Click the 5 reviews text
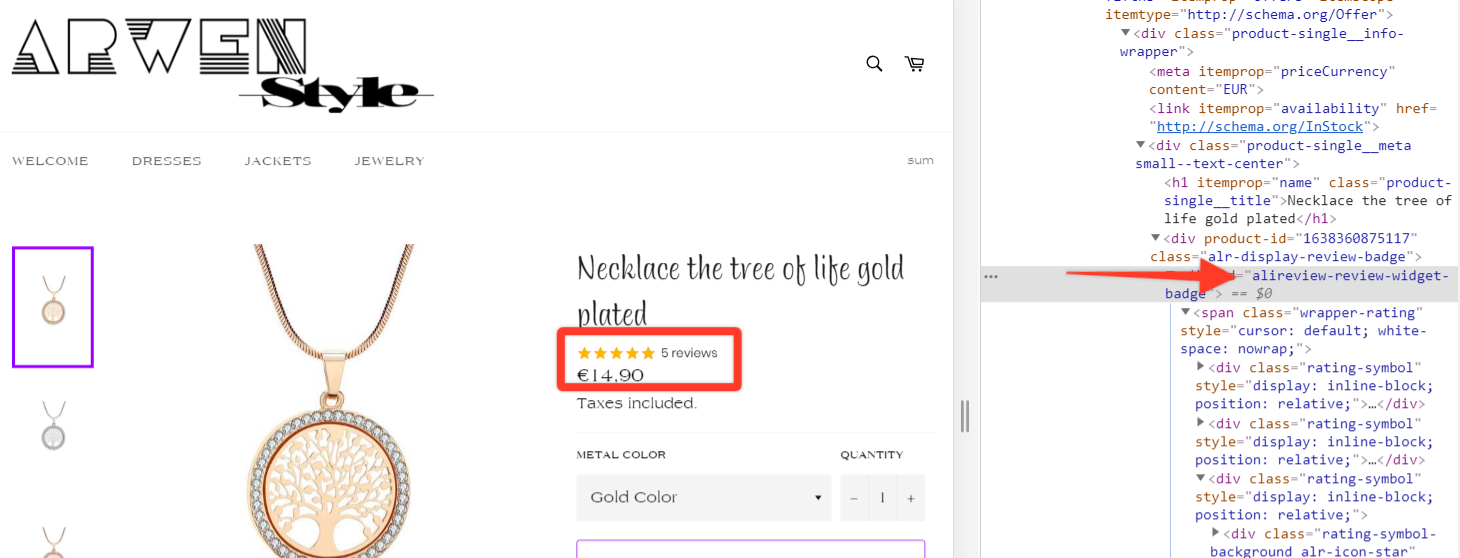The width and height of the screenshot is (1460, 558). [689, 353]
